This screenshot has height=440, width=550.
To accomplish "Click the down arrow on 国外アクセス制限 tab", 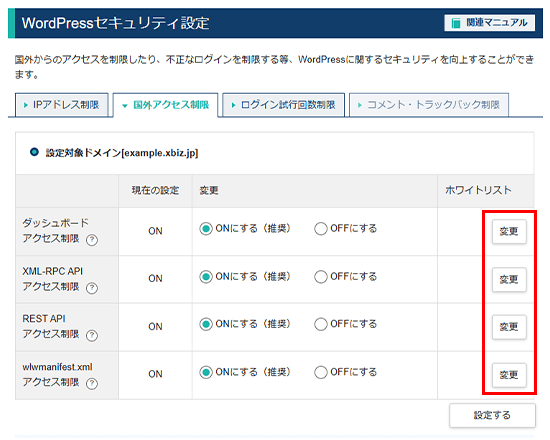I will coord(125,106).
